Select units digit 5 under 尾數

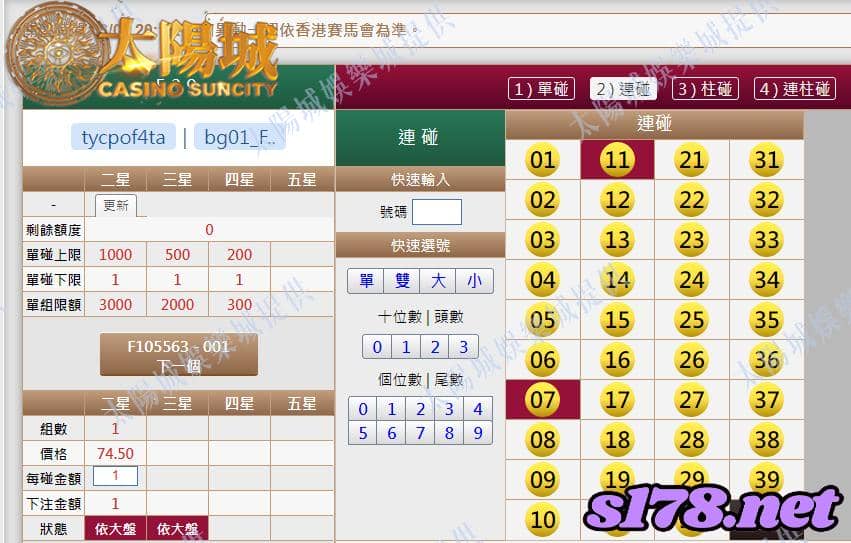coord(363,433)
